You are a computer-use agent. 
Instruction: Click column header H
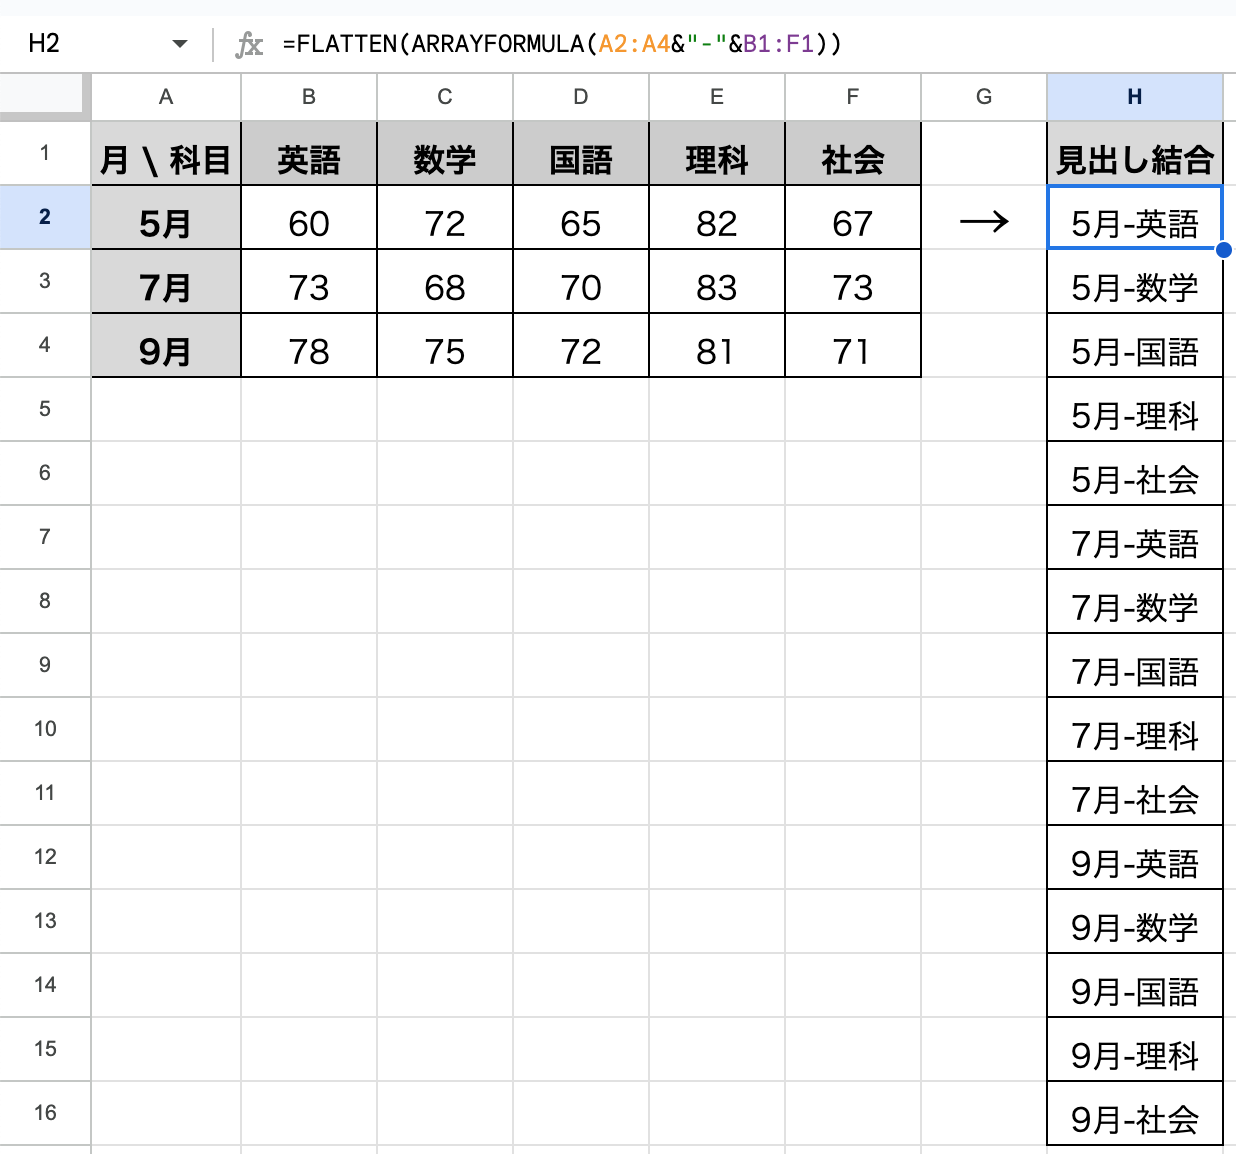pyautogui.click(x=1134, y=96)
